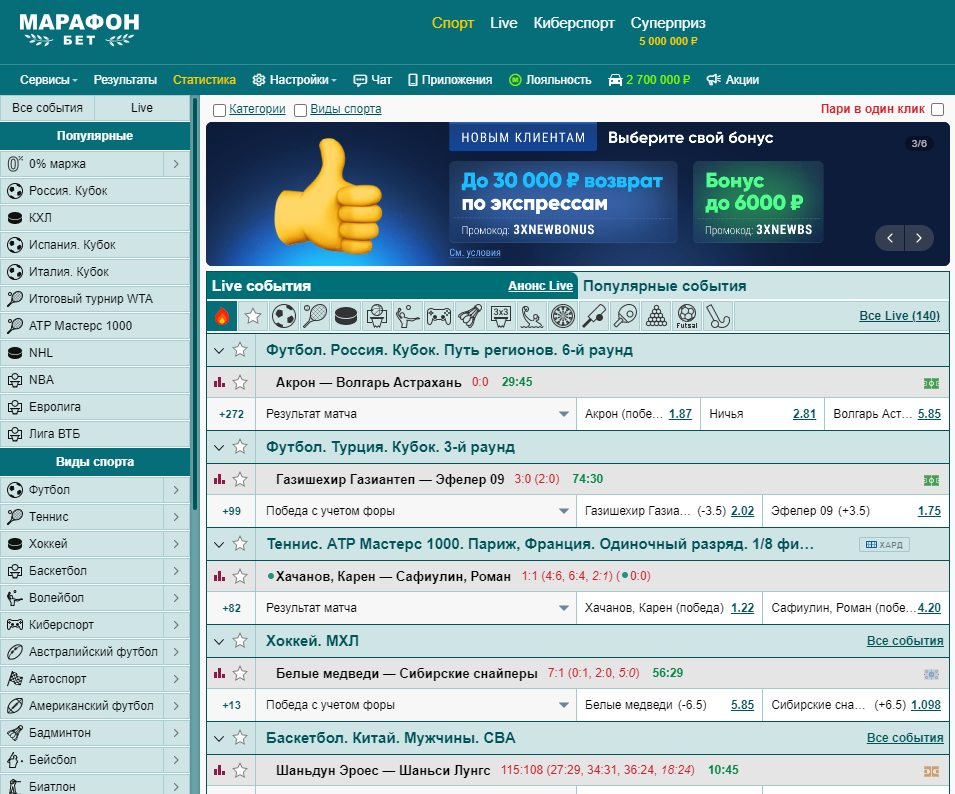This screenshot has width=955, height=794.
Task: Filter live events by badminton shuttlecock icon
Action: tap(470, 316)
